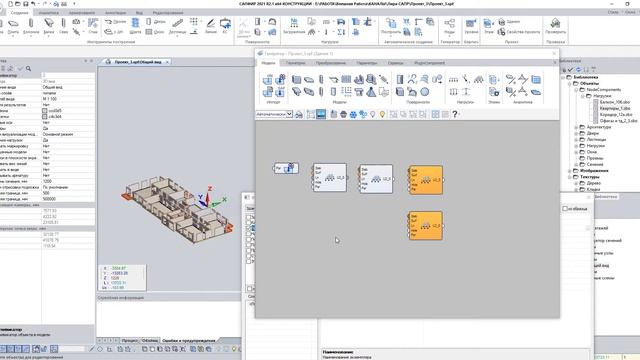Image resolution: width=640 pixels, height=360 pixels.
Task: Click the car icon beside Автоматически dropdown
Action: click(299, 115)
